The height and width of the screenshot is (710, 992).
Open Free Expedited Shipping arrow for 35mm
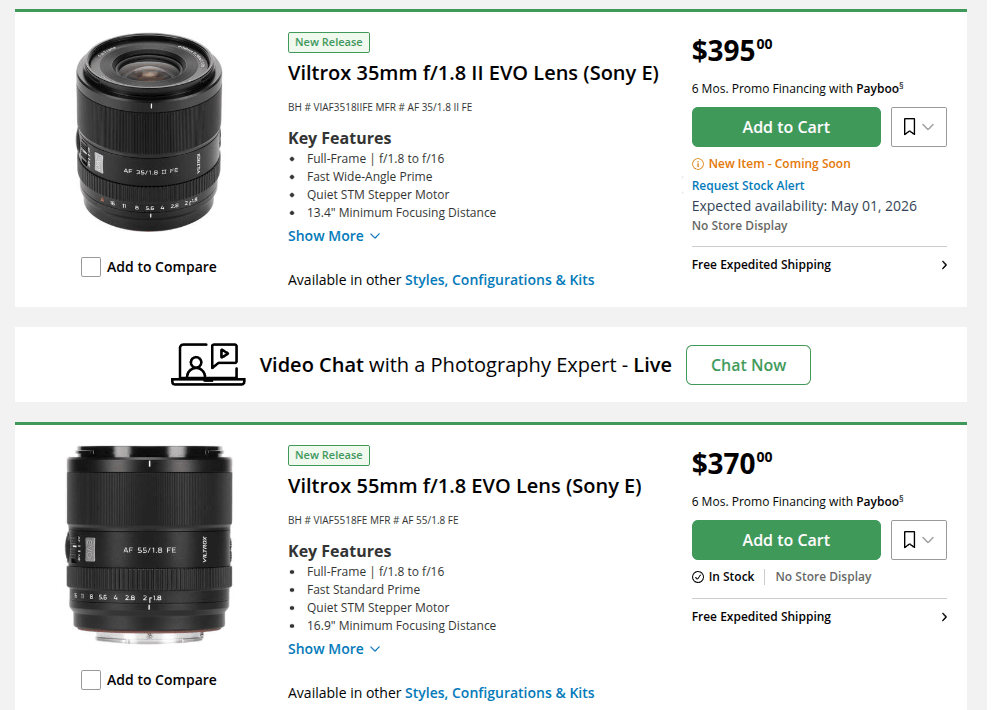point(944,265)
